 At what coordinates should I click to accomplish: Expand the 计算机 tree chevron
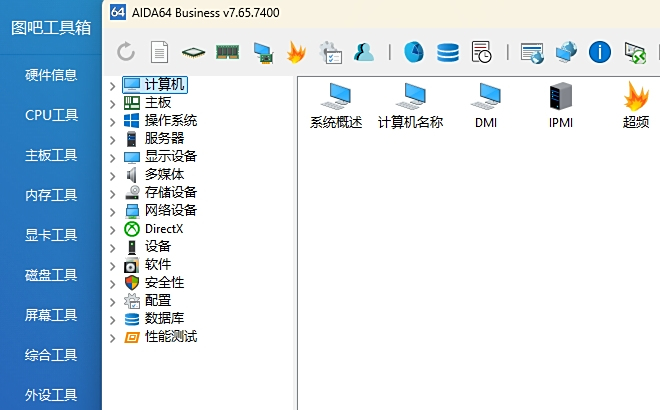click(112, 86)
